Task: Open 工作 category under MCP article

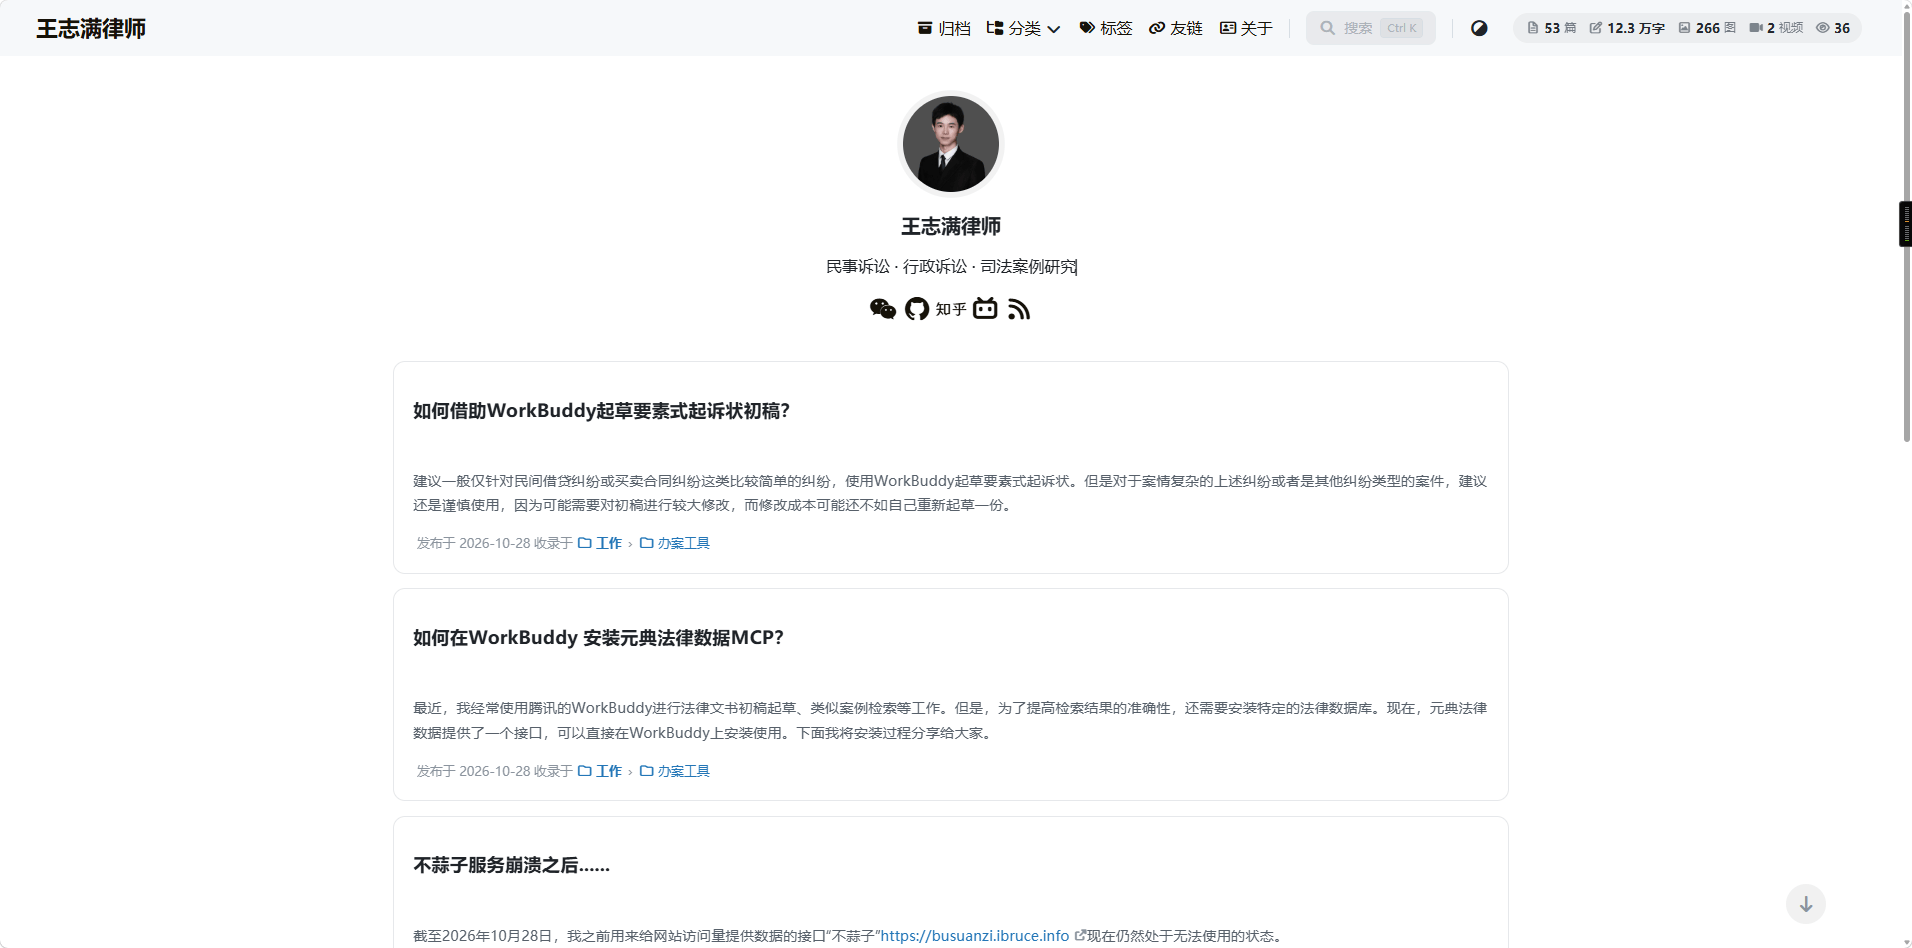Action: click(x=600, y=771)
